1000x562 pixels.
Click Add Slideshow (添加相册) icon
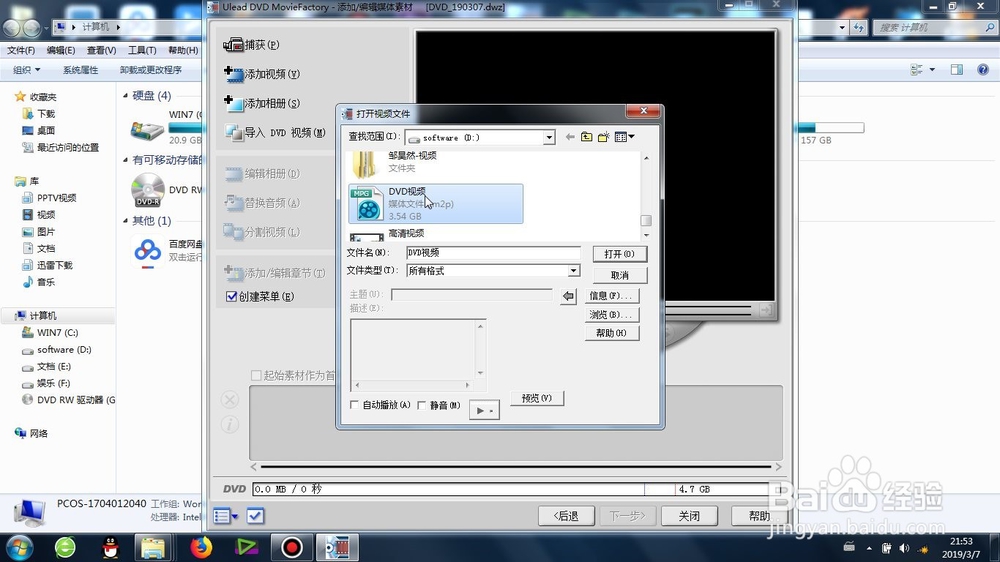tap(233, 103)
